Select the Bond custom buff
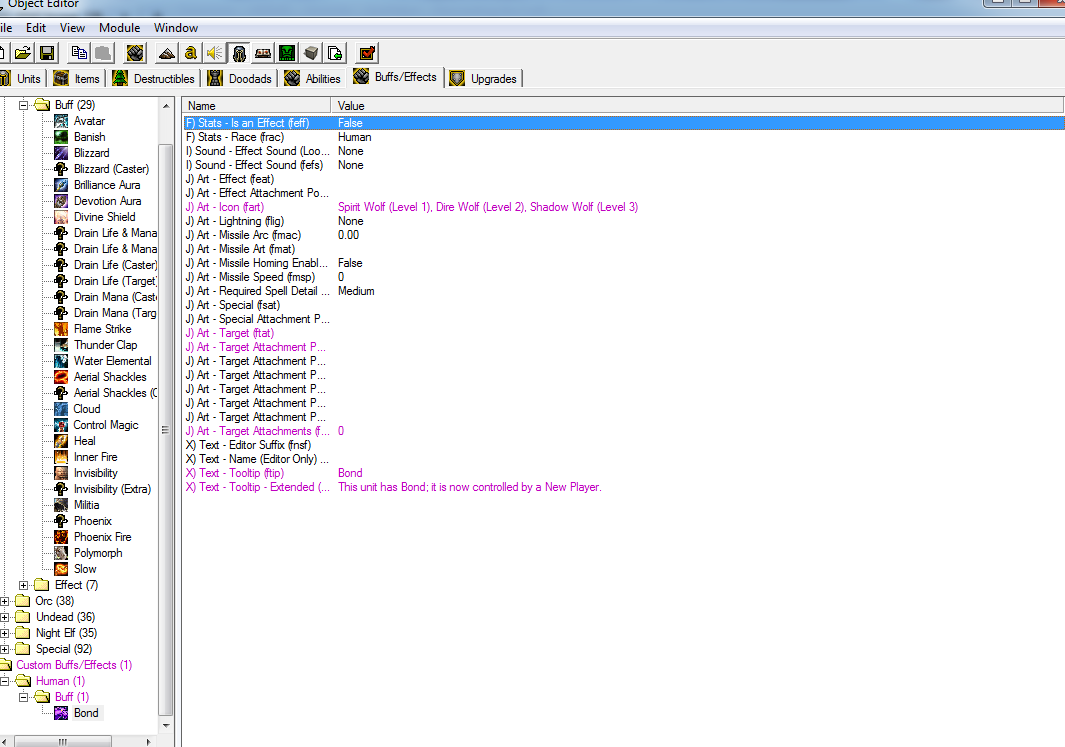Viewport: 1065px width, 747px height. tap(86, 713)
